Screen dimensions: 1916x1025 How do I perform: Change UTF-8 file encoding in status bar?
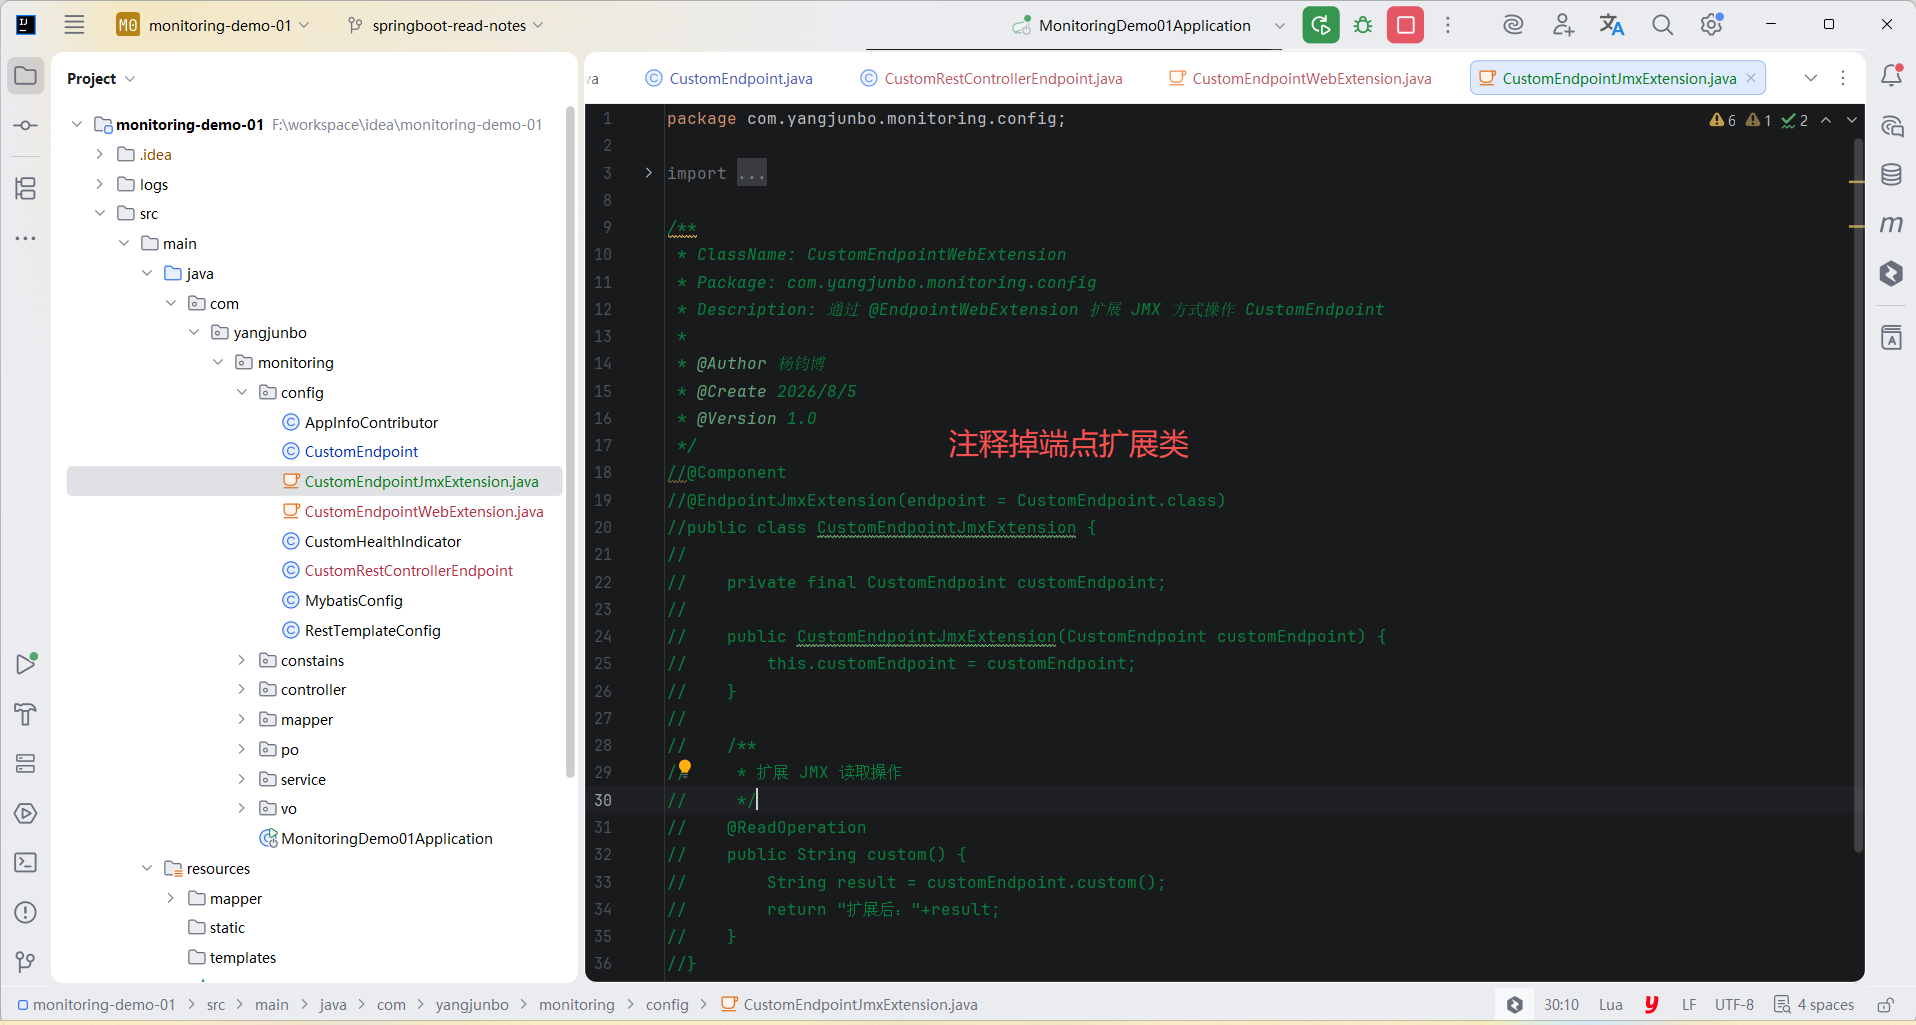click(x=1734, y=1005)
